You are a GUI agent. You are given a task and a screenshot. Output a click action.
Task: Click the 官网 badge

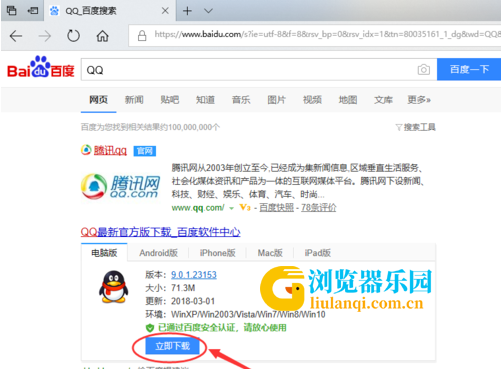point(145,151)
